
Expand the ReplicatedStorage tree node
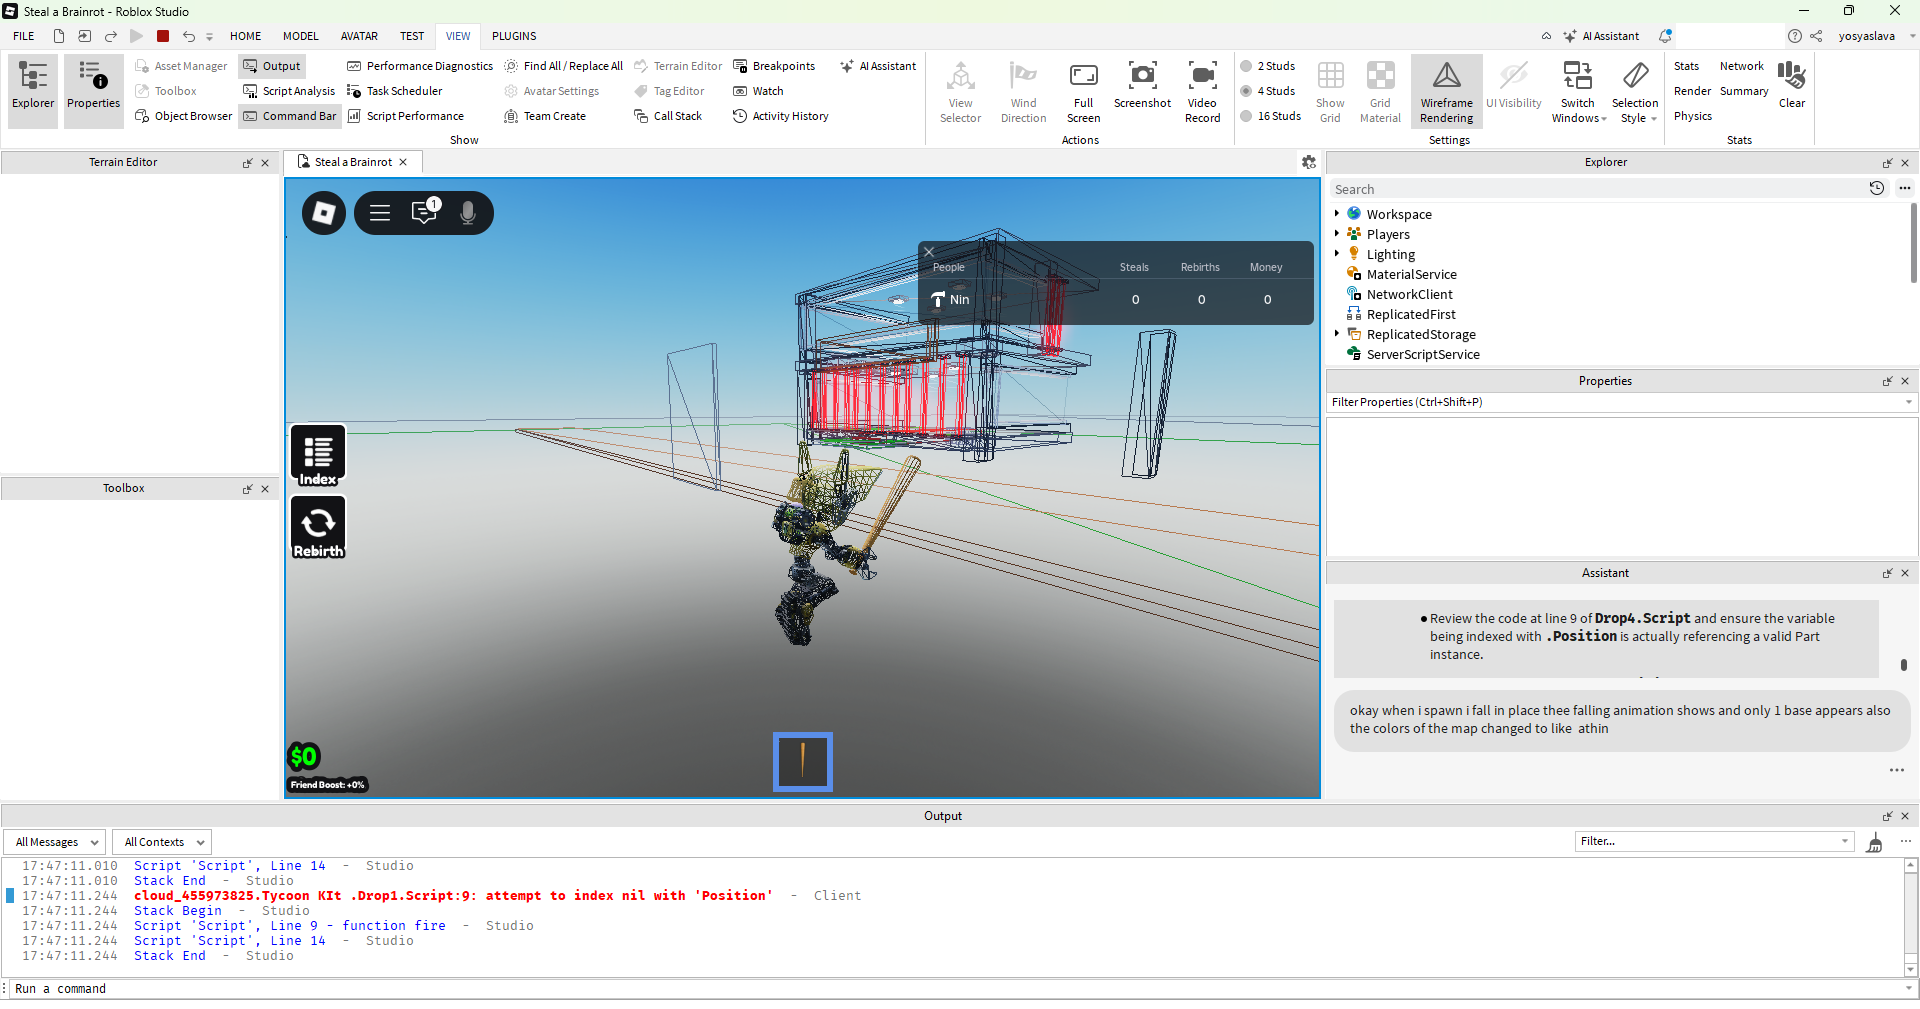1336,334
